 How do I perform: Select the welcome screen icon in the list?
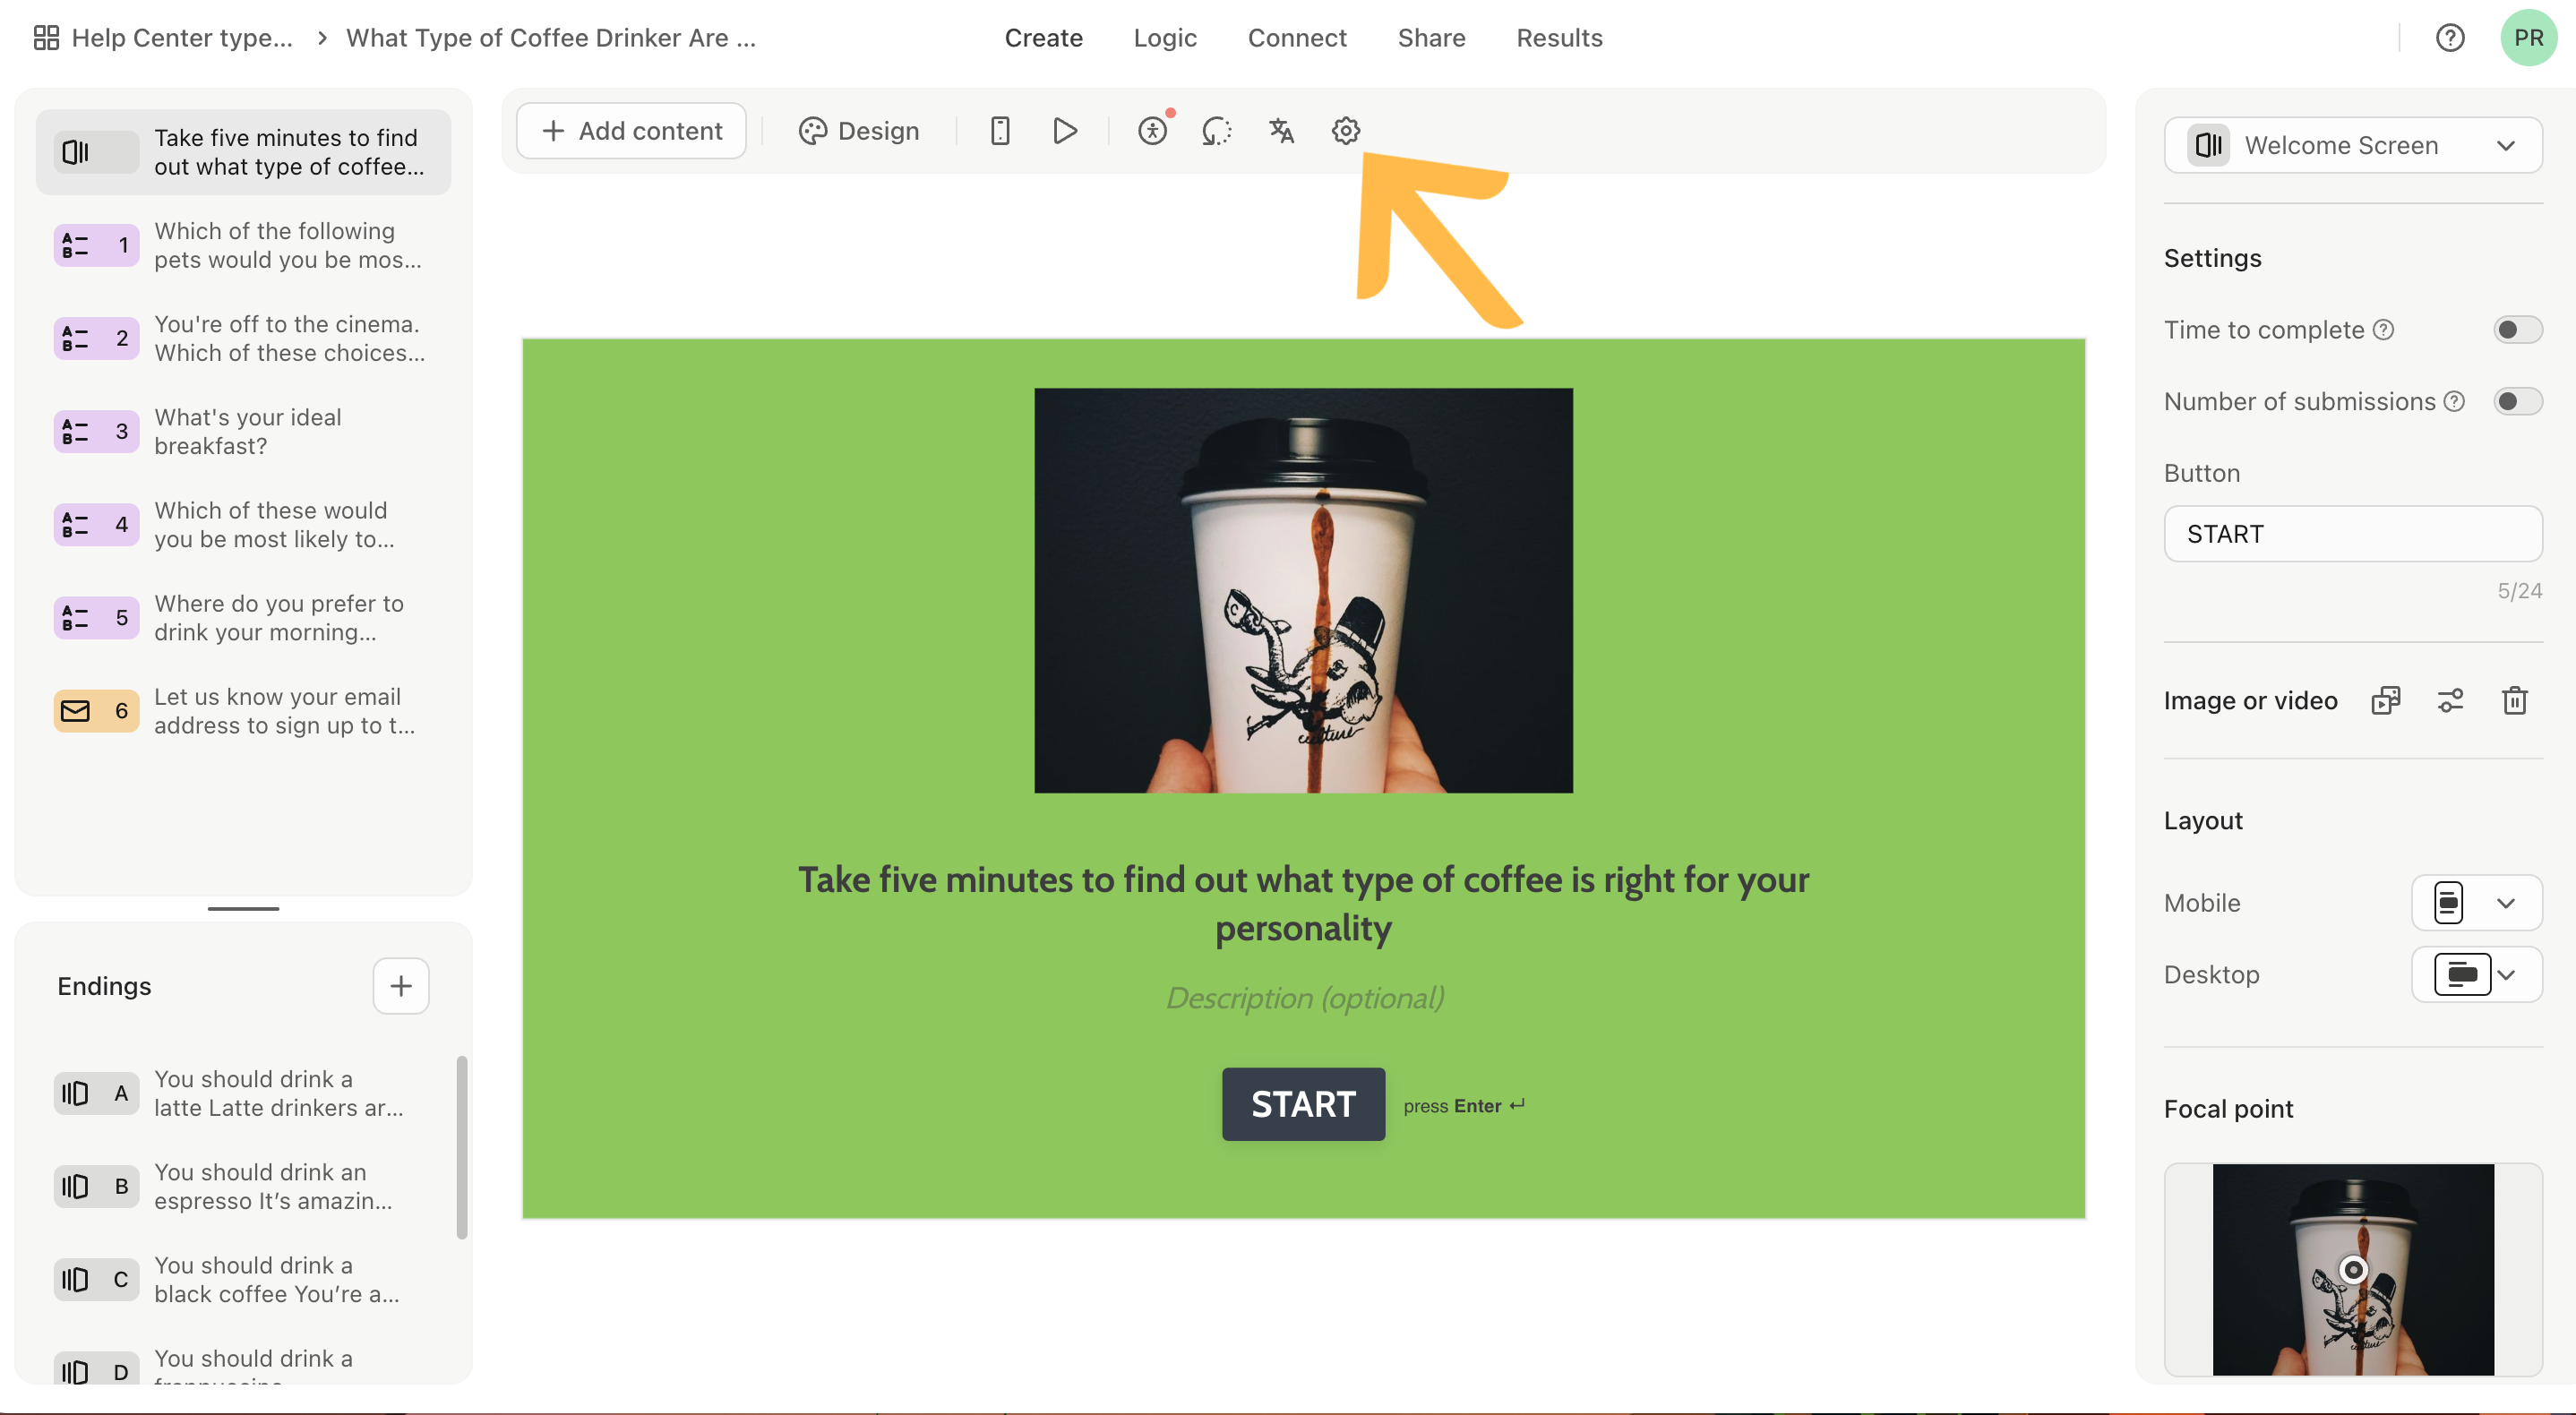[76, 152]
